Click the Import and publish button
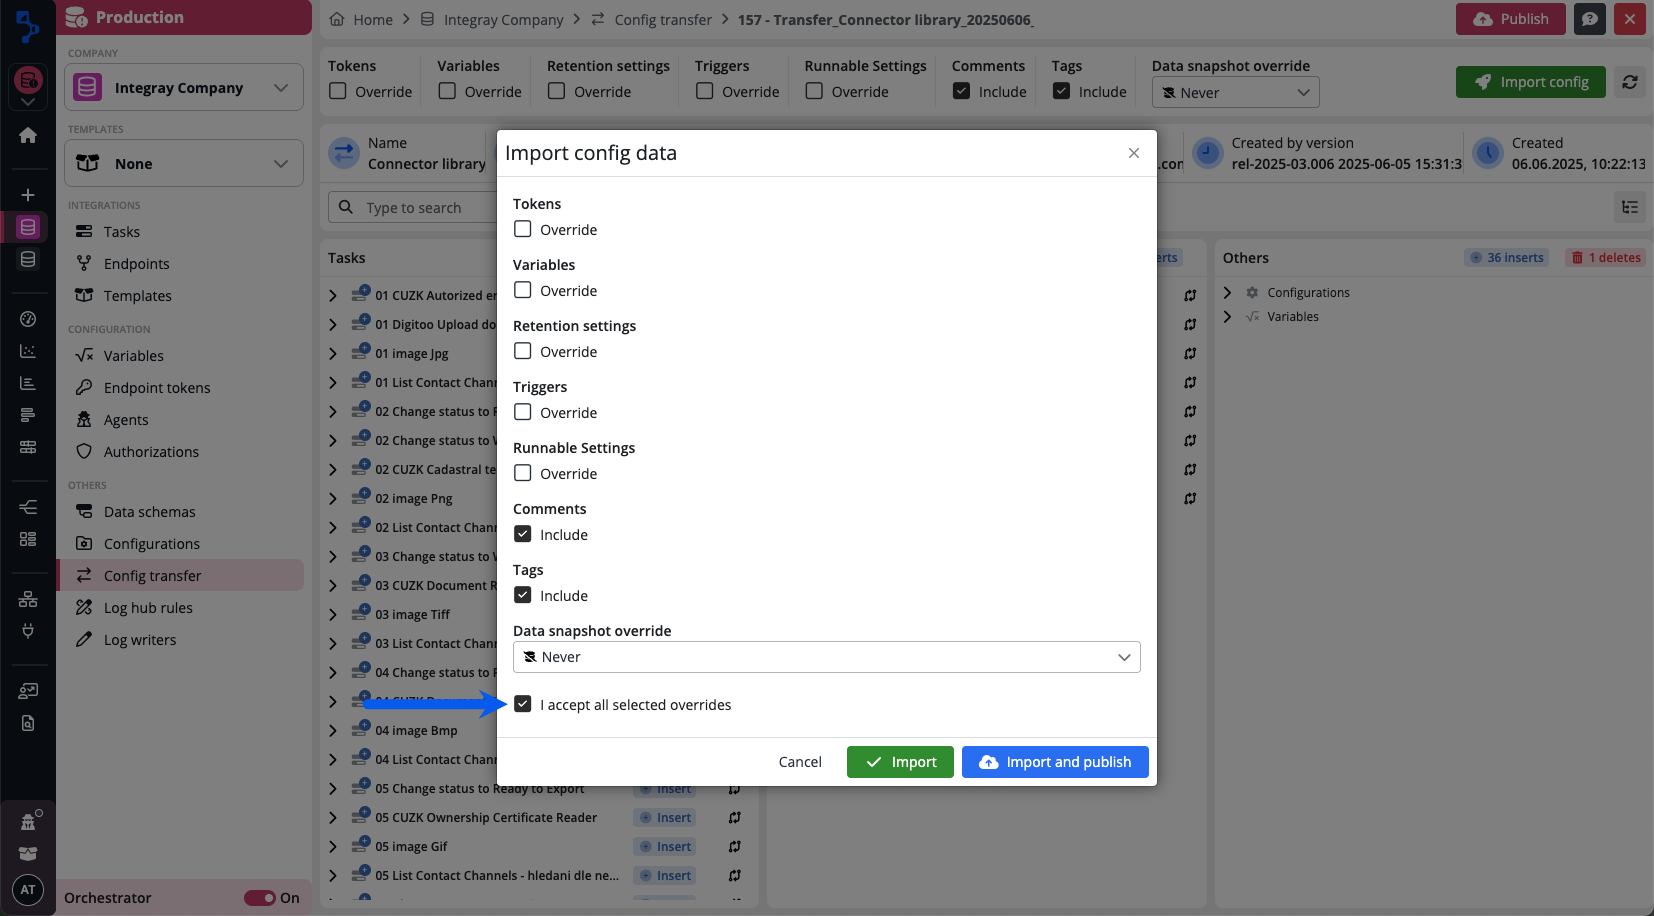 [1055, 762]
